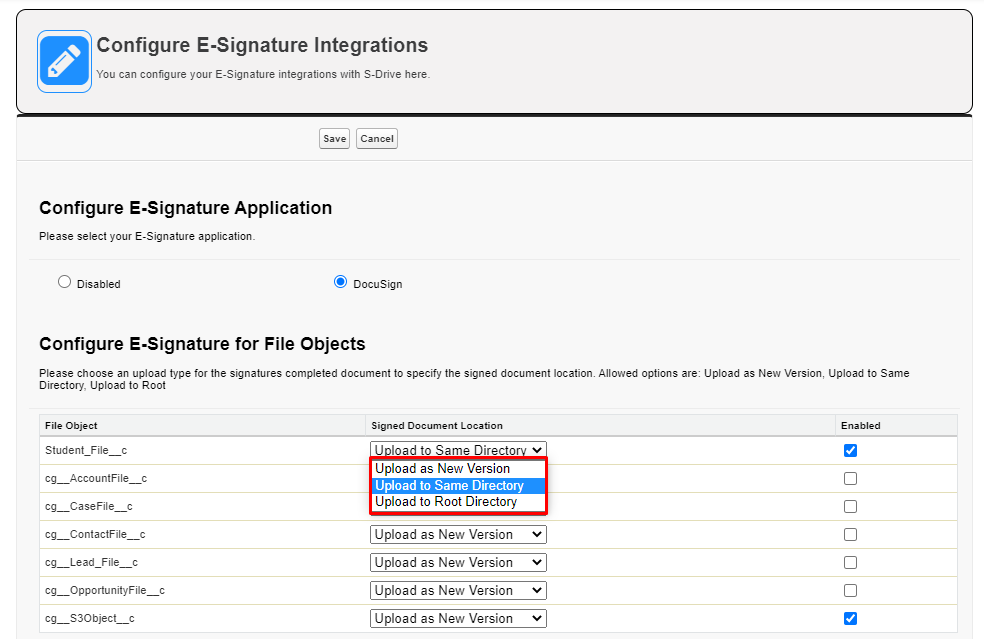The width and height of the screenshot is (984, 639).
Task: Choose Upload to Same Directory option
Action: [x=449, y=485]
